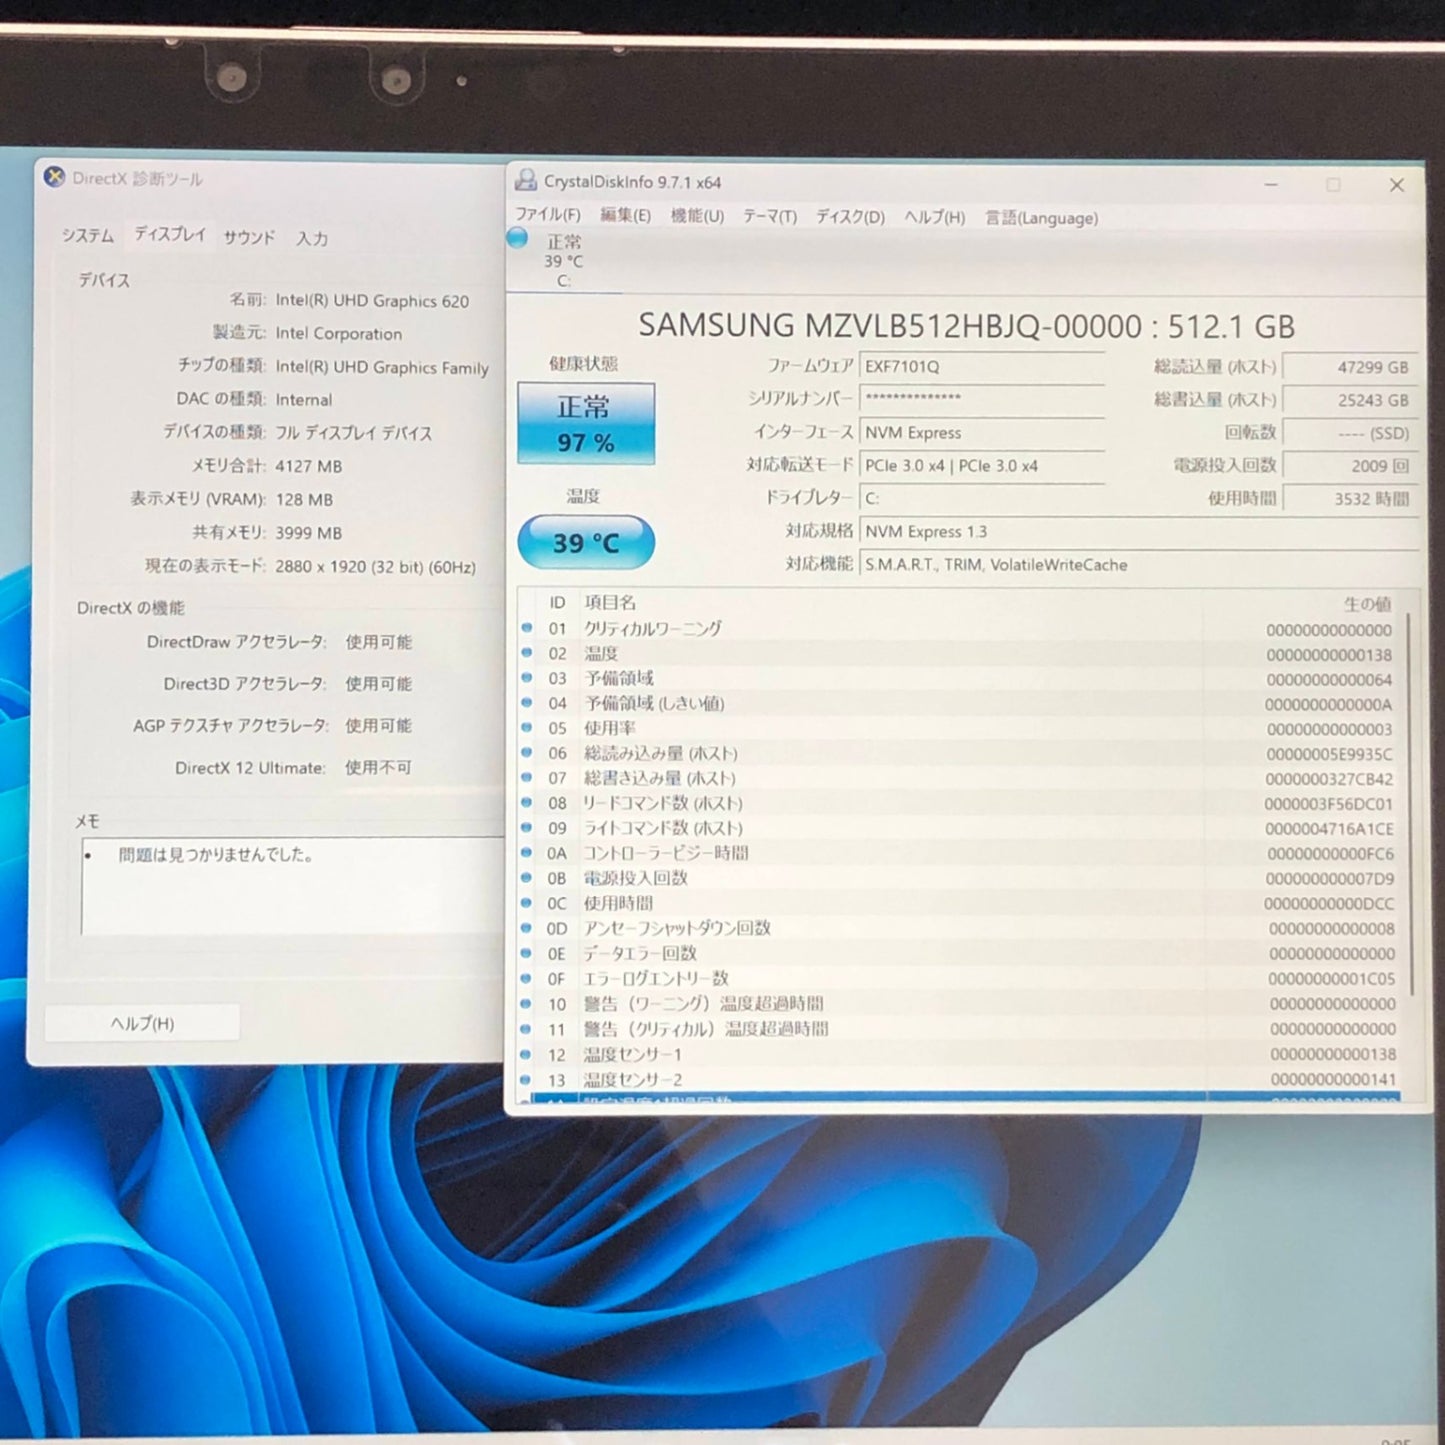Screen dimensions: 1445x1445
Task: Click the 生の値 column header
Action: pos(1368,604)
